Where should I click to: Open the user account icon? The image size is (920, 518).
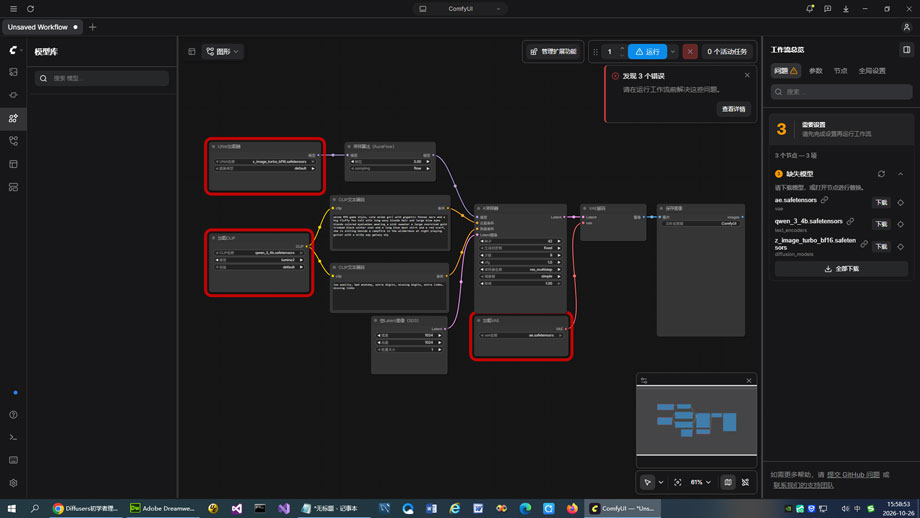[907, 27]
